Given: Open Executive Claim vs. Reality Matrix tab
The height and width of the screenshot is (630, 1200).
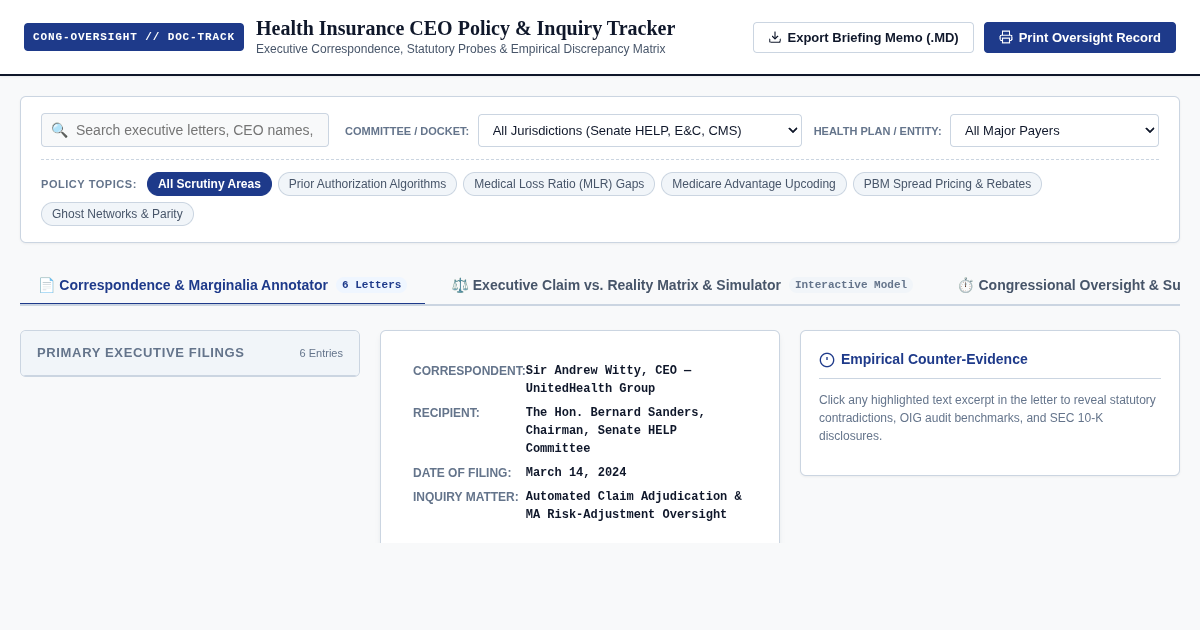Looking at the screenshot, I should tap(682, 285).
